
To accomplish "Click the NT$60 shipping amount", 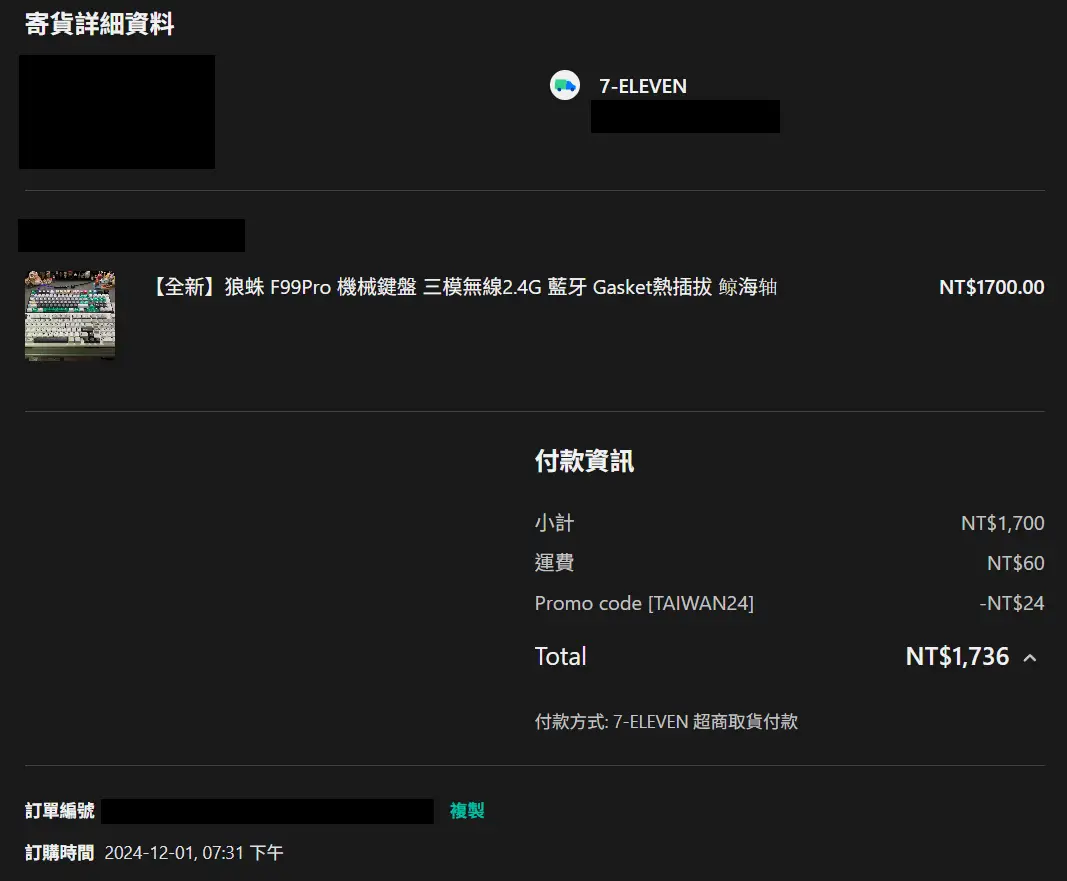I will (x=1015, y=564).
